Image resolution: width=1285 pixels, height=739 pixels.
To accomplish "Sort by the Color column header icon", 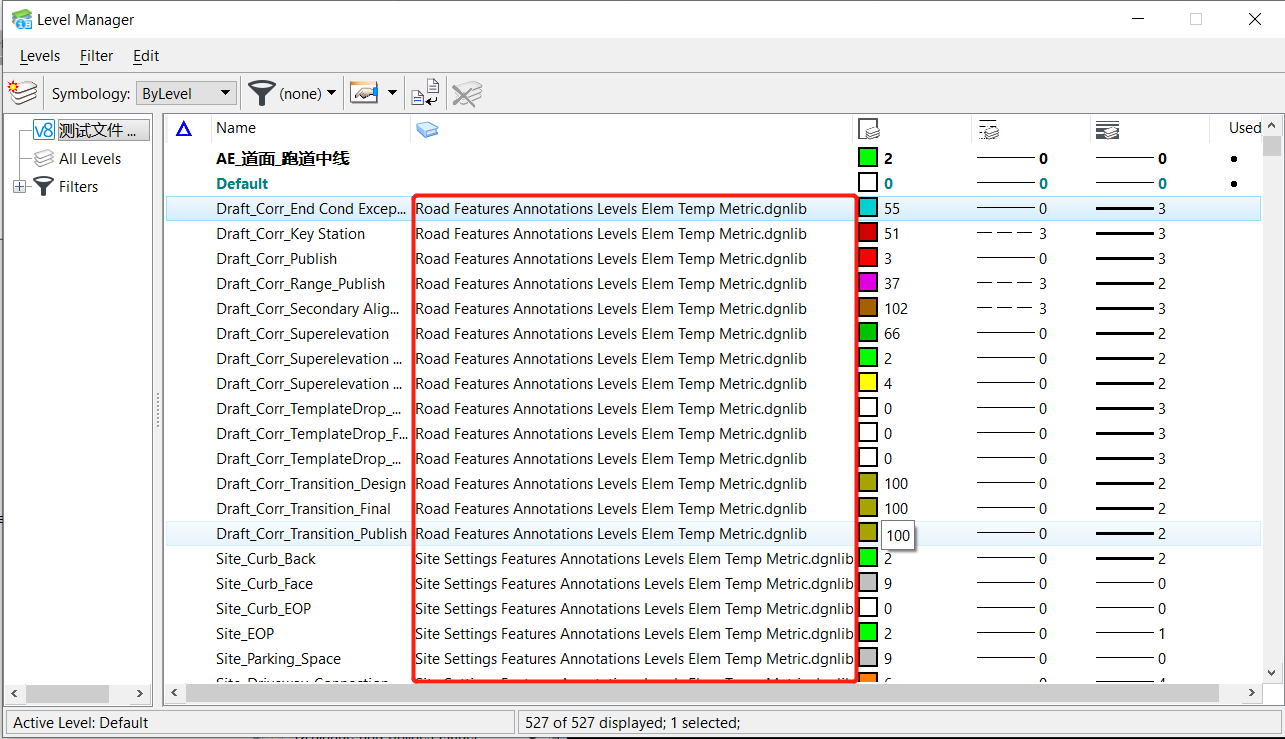I will (869, 129).
